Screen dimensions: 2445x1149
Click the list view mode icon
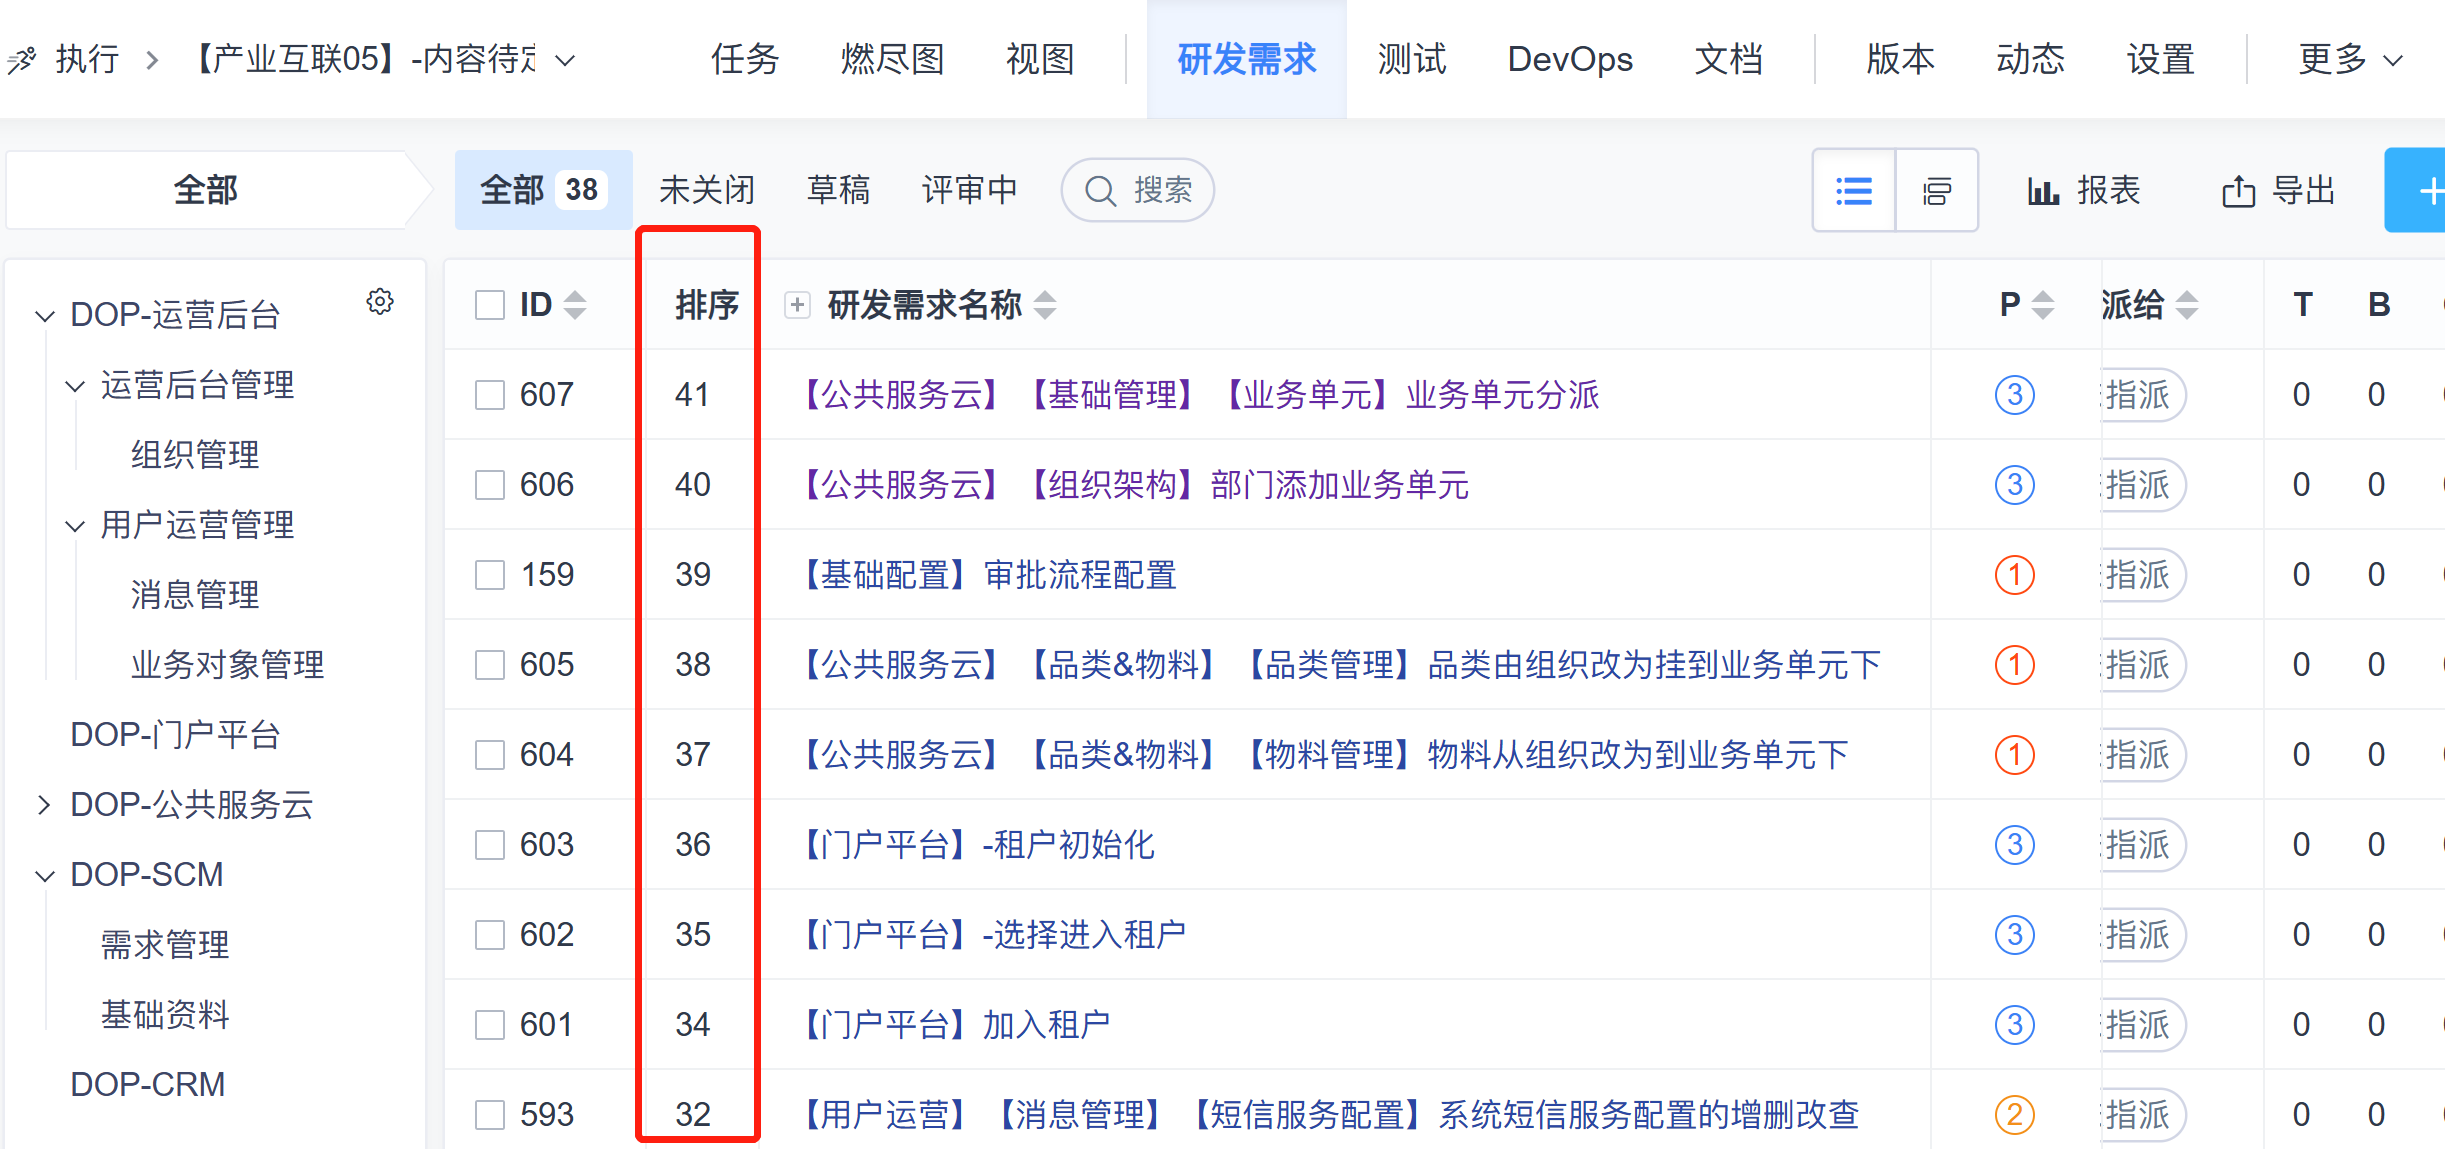tap(1853, 190)
